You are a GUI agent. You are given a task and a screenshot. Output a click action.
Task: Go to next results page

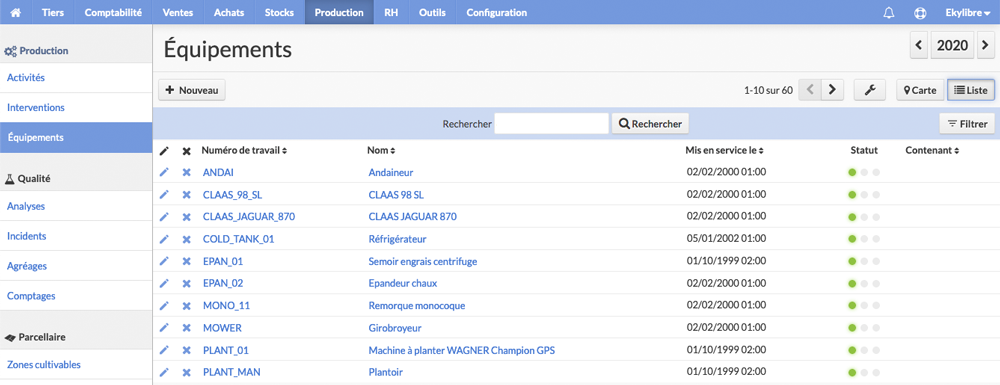click(x=832, y=91)
